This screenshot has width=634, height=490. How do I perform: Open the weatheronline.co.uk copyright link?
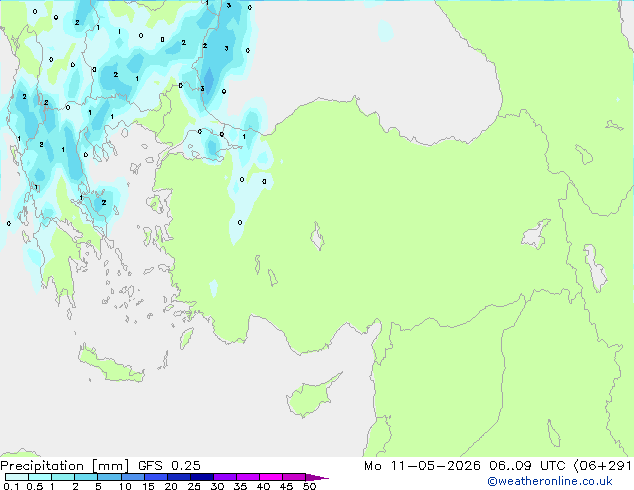pos(549,481)
